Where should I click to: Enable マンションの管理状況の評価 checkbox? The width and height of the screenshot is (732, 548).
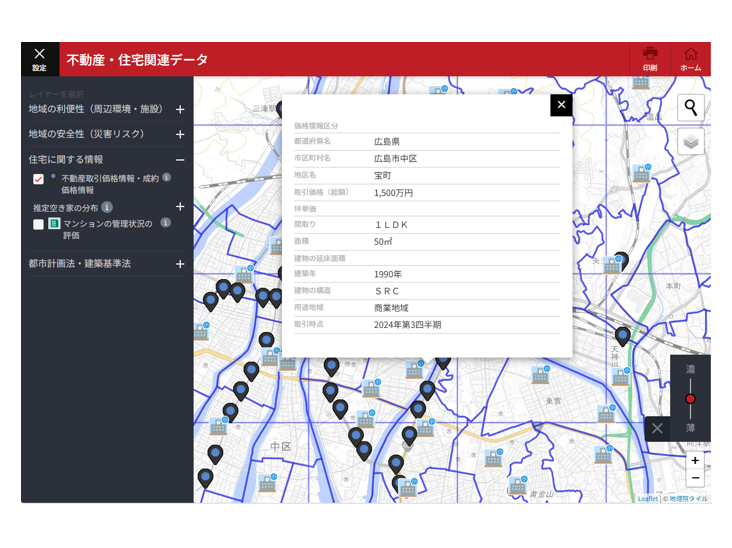39,224
